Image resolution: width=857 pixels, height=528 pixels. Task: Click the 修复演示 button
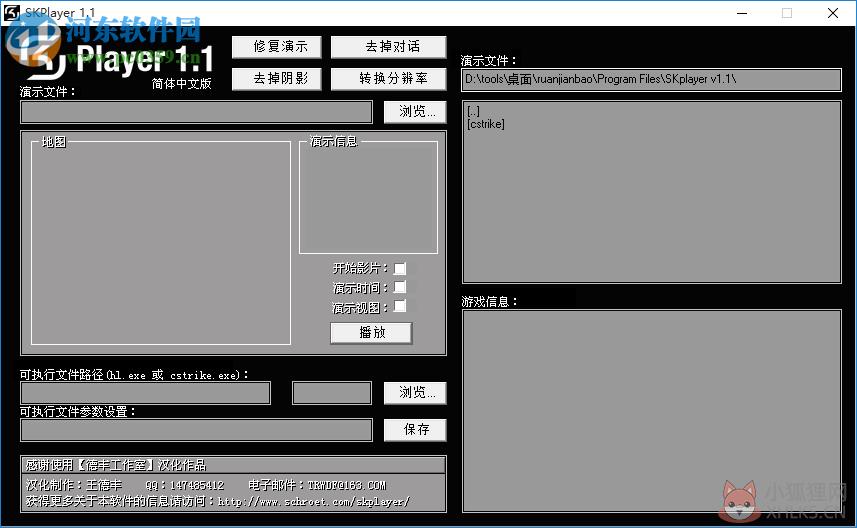277,47
